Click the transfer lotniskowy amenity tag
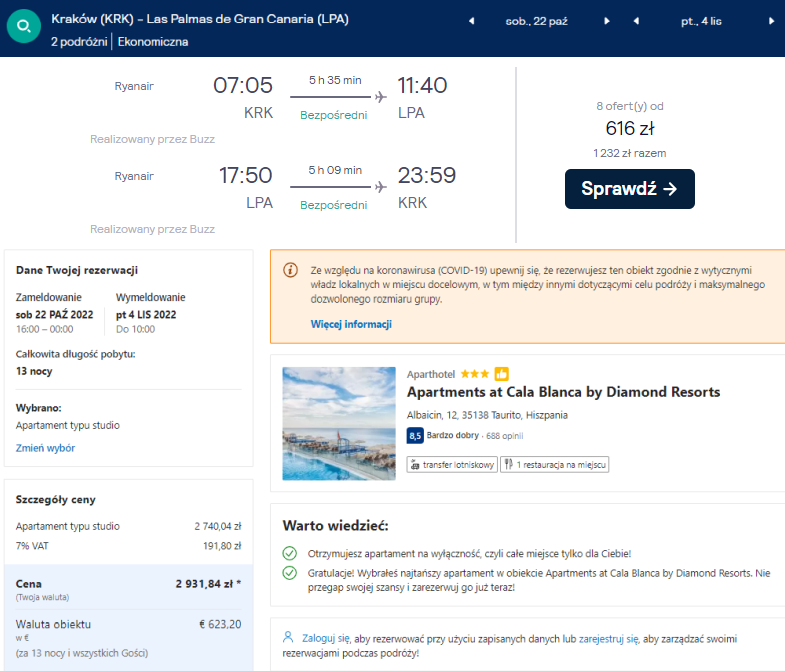This screenshot has width=785, height=671. (x=451, y=464)
